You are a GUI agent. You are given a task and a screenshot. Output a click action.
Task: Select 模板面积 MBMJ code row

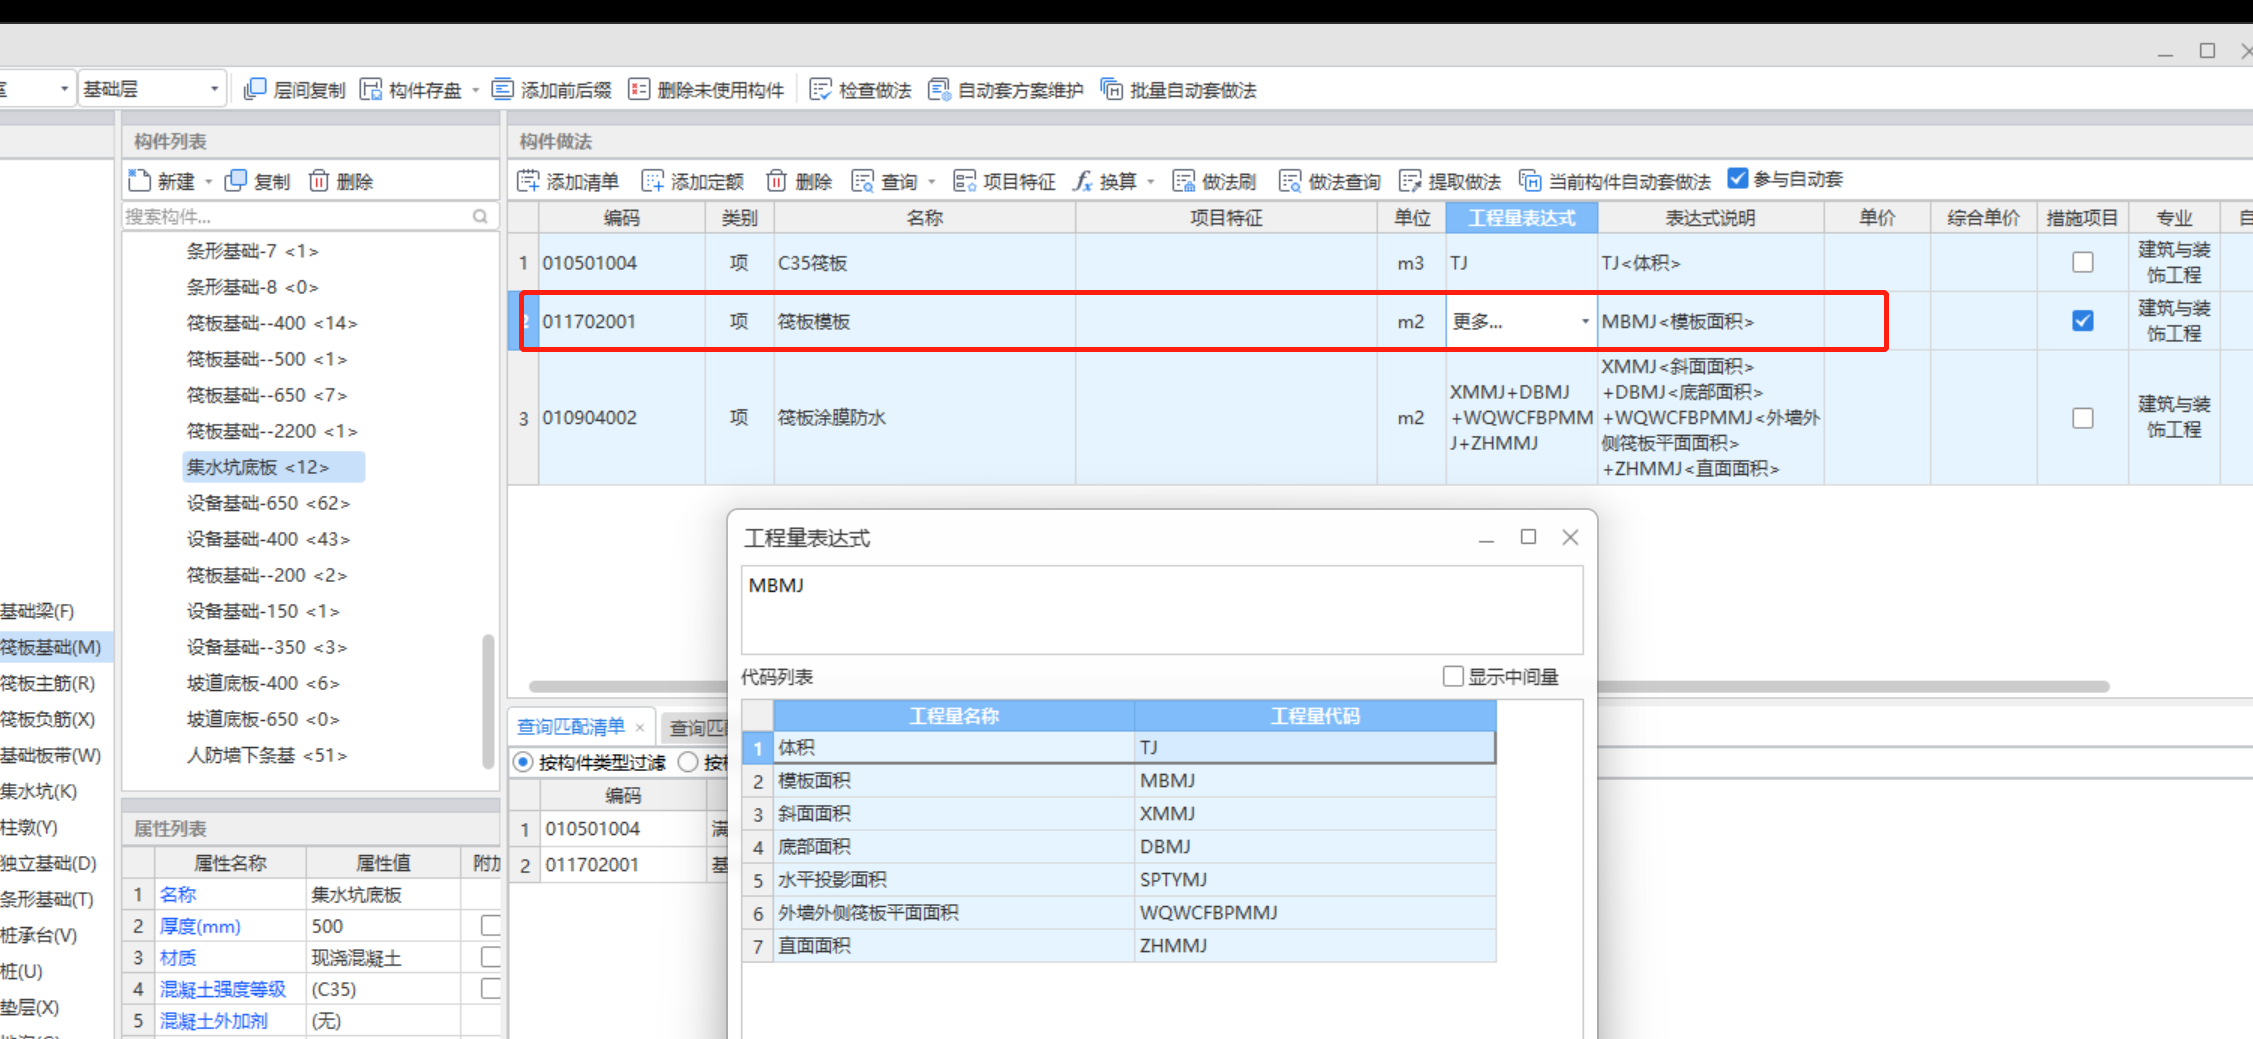[1119, 780]
